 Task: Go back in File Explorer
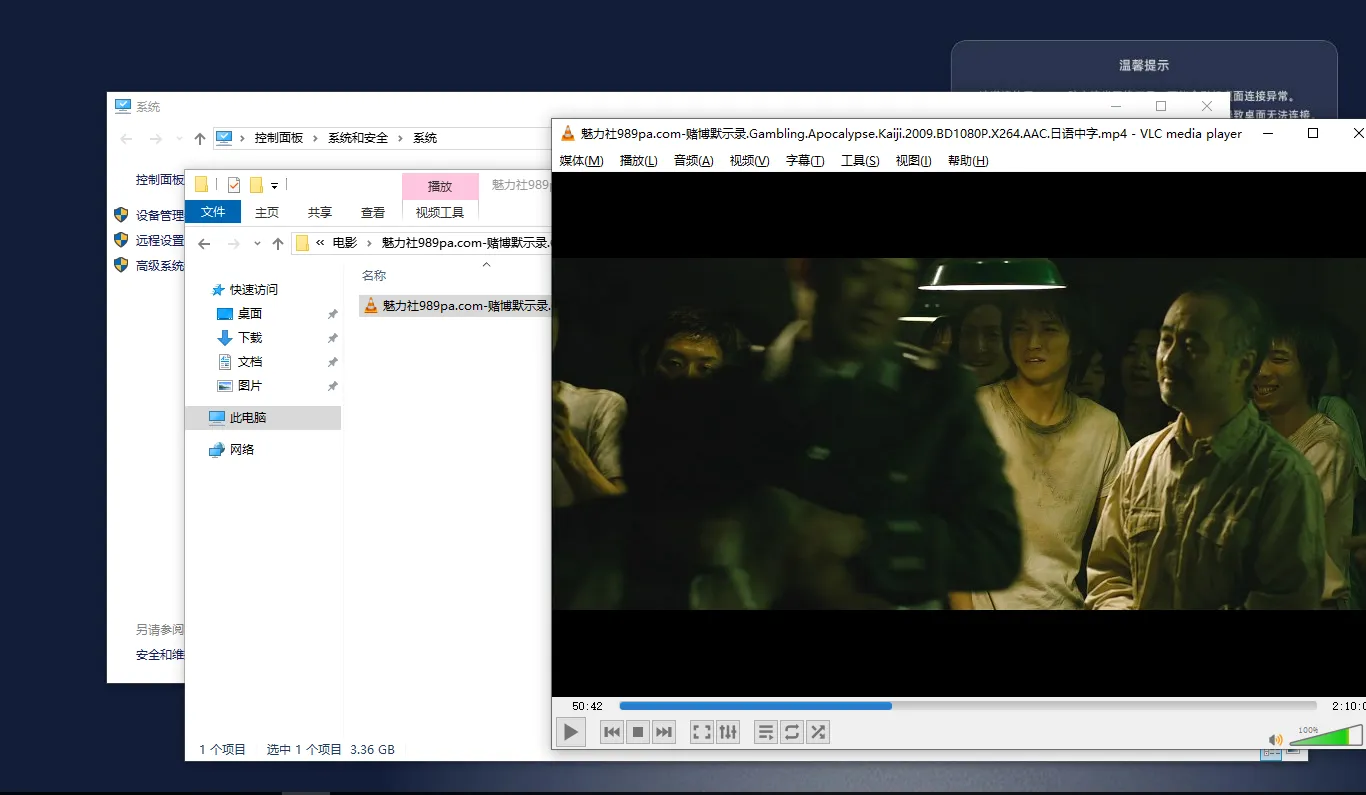tap(204, 243)
